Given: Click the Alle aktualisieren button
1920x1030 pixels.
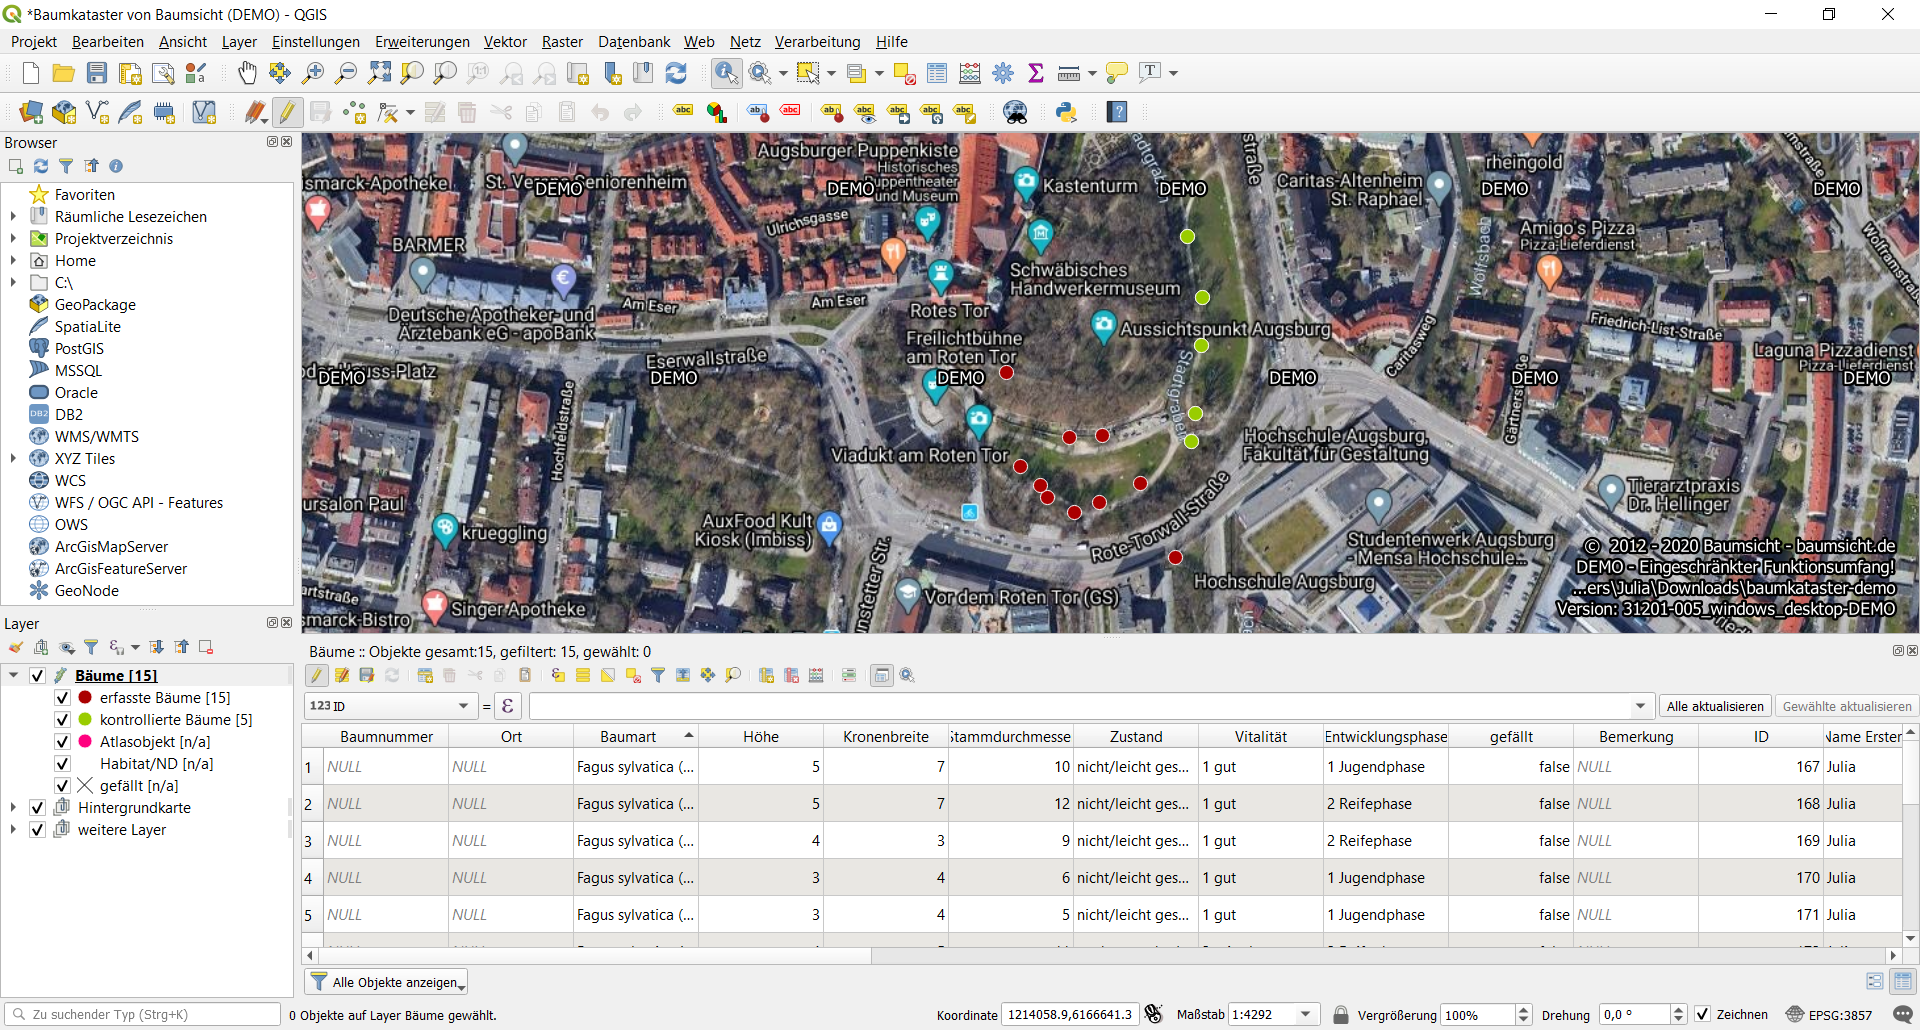Looking at the screenshot, I should [x=1715, y=706].
